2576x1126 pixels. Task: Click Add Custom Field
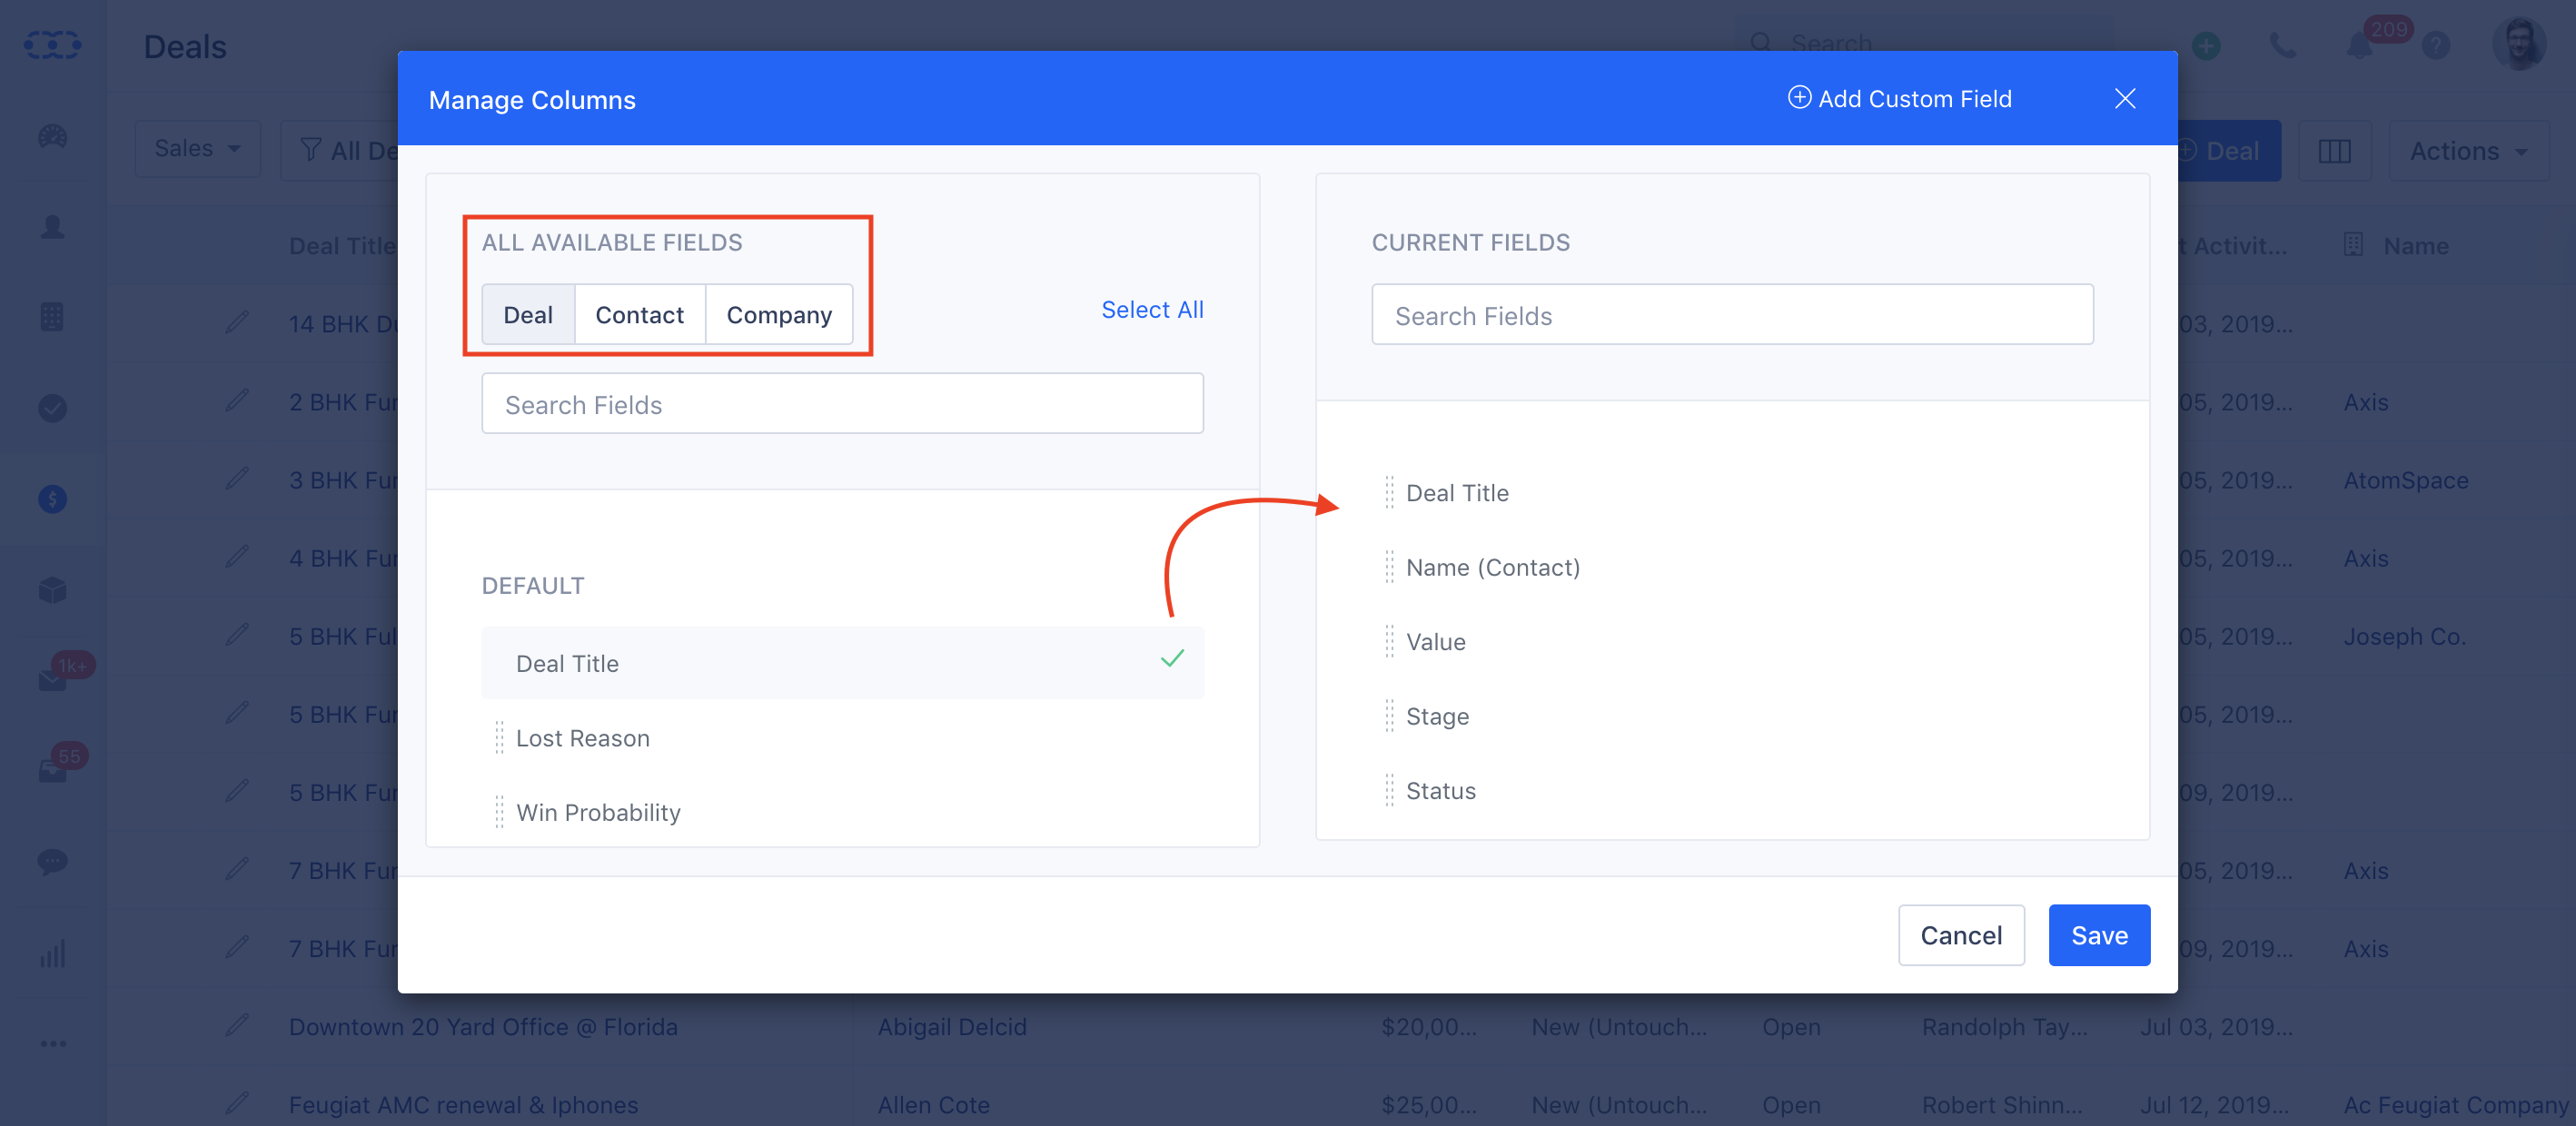coord(1899,98)
